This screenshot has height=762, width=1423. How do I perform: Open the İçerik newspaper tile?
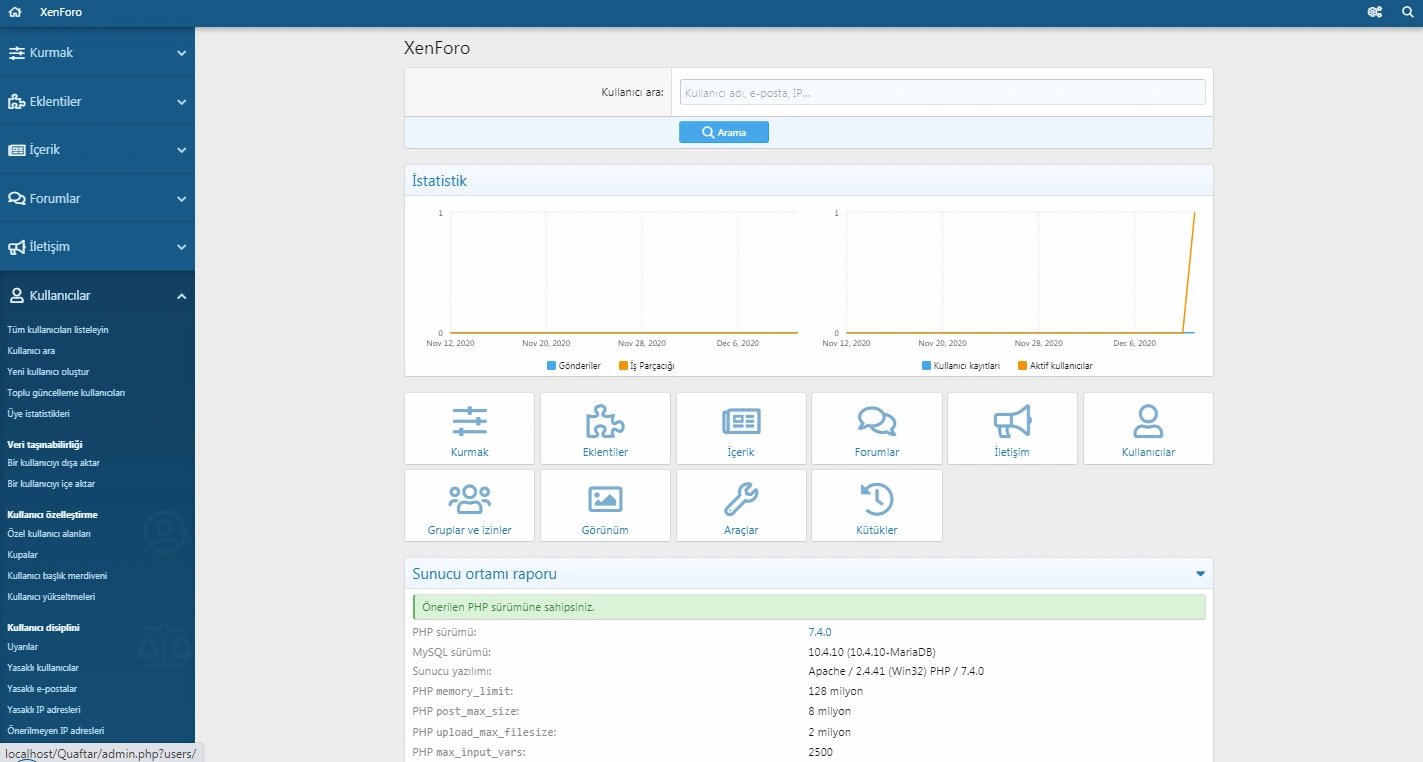pyautogui.click(x=741, y=428)
